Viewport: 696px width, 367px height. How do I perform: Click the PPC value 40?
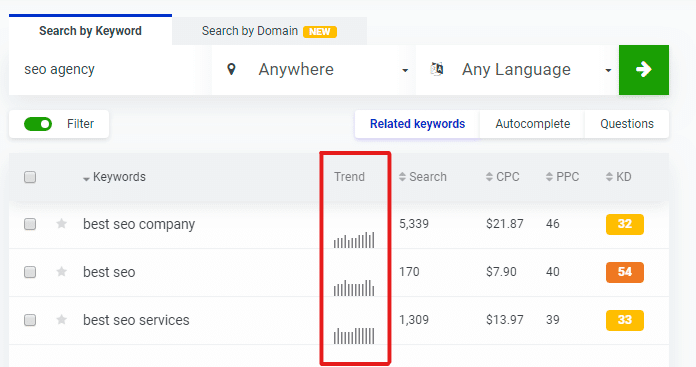click(553, 272)
